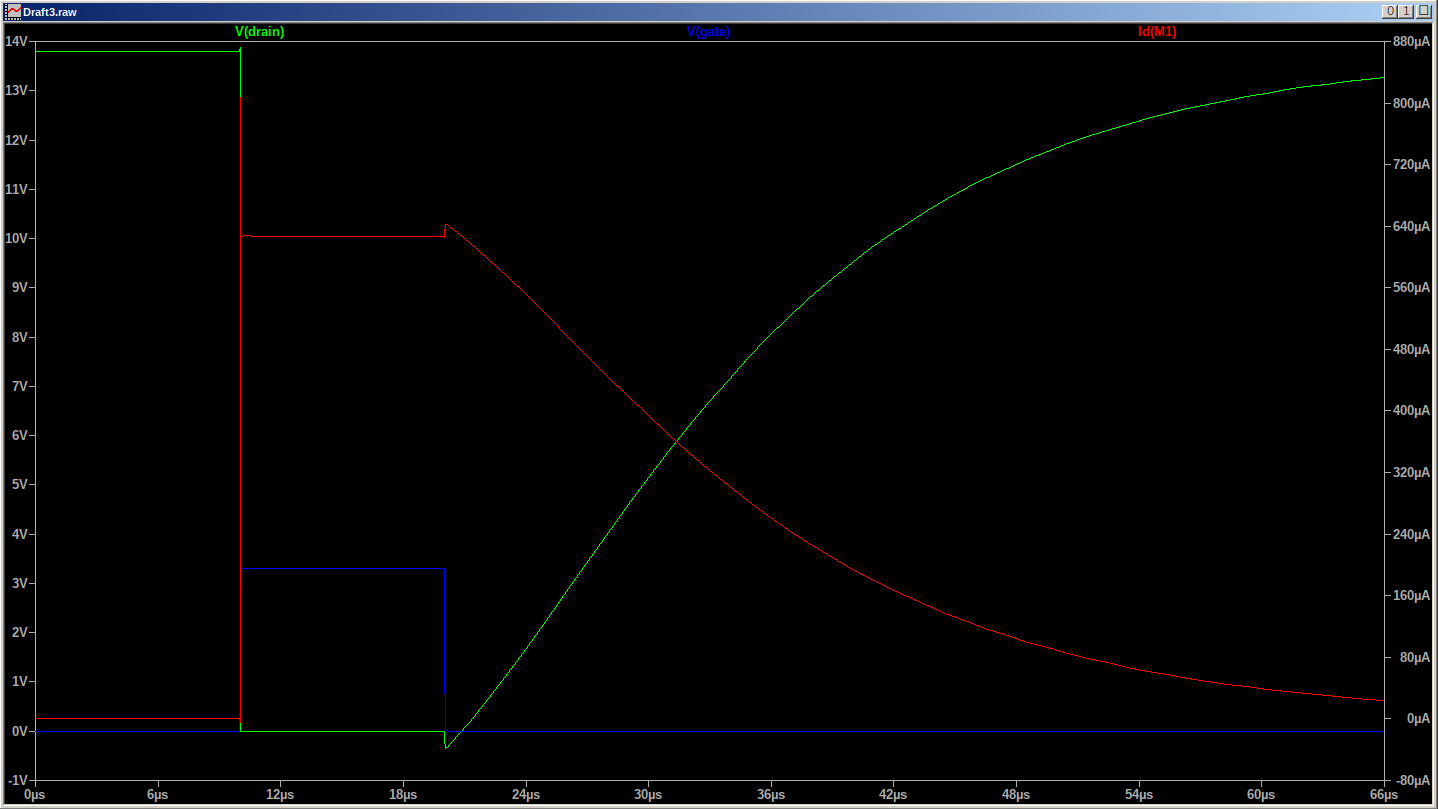Click the -1V left axis label
This screenshot has height=809, width=1438.
(x=18, y=780)
